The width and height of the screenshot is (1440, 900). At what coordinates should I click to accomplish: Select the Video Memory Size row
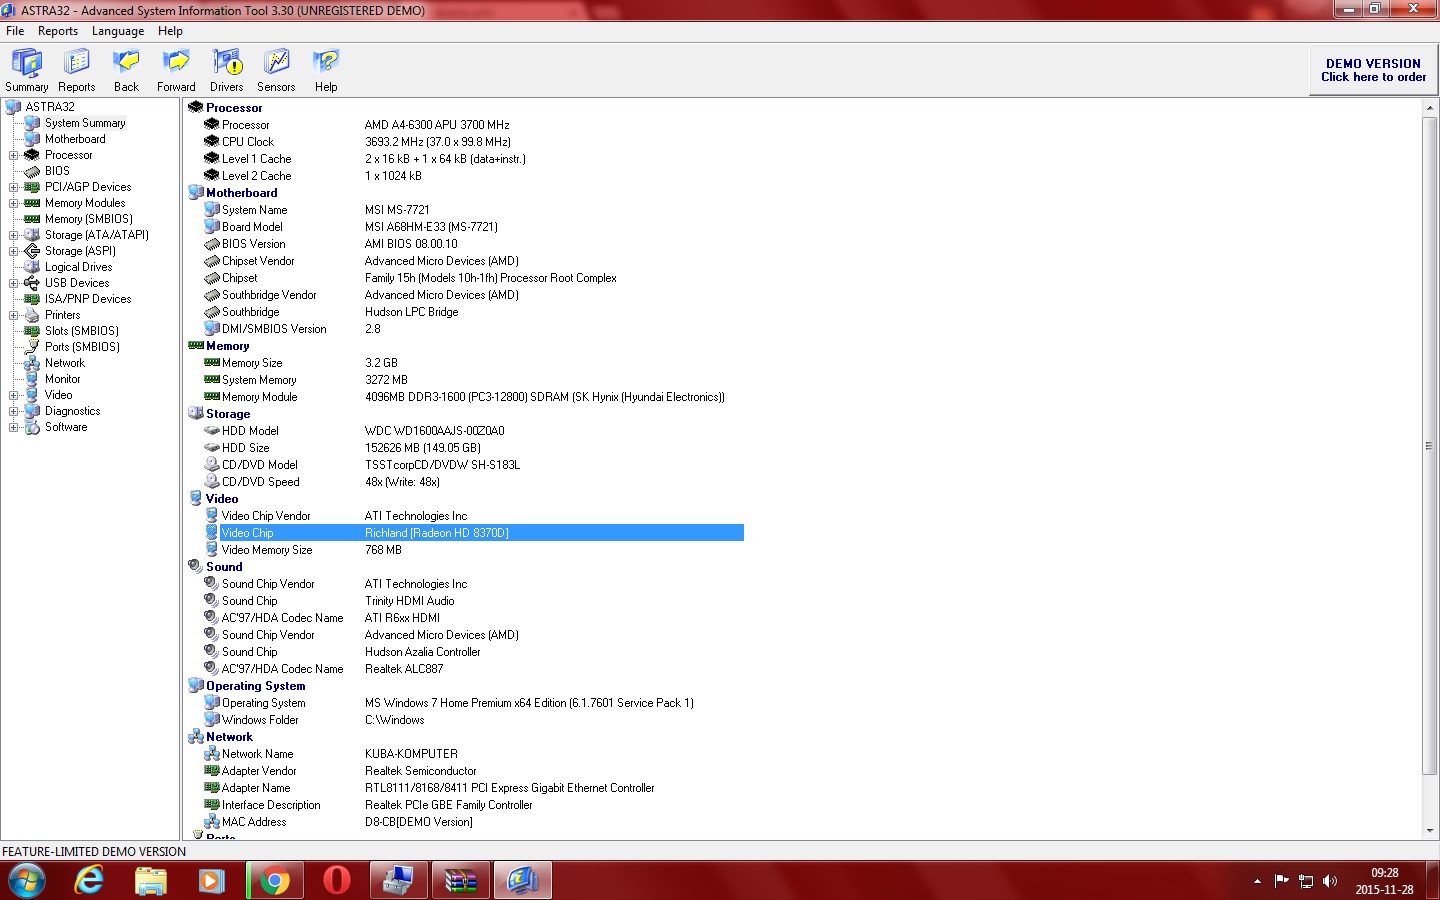(x=267, y=550)
